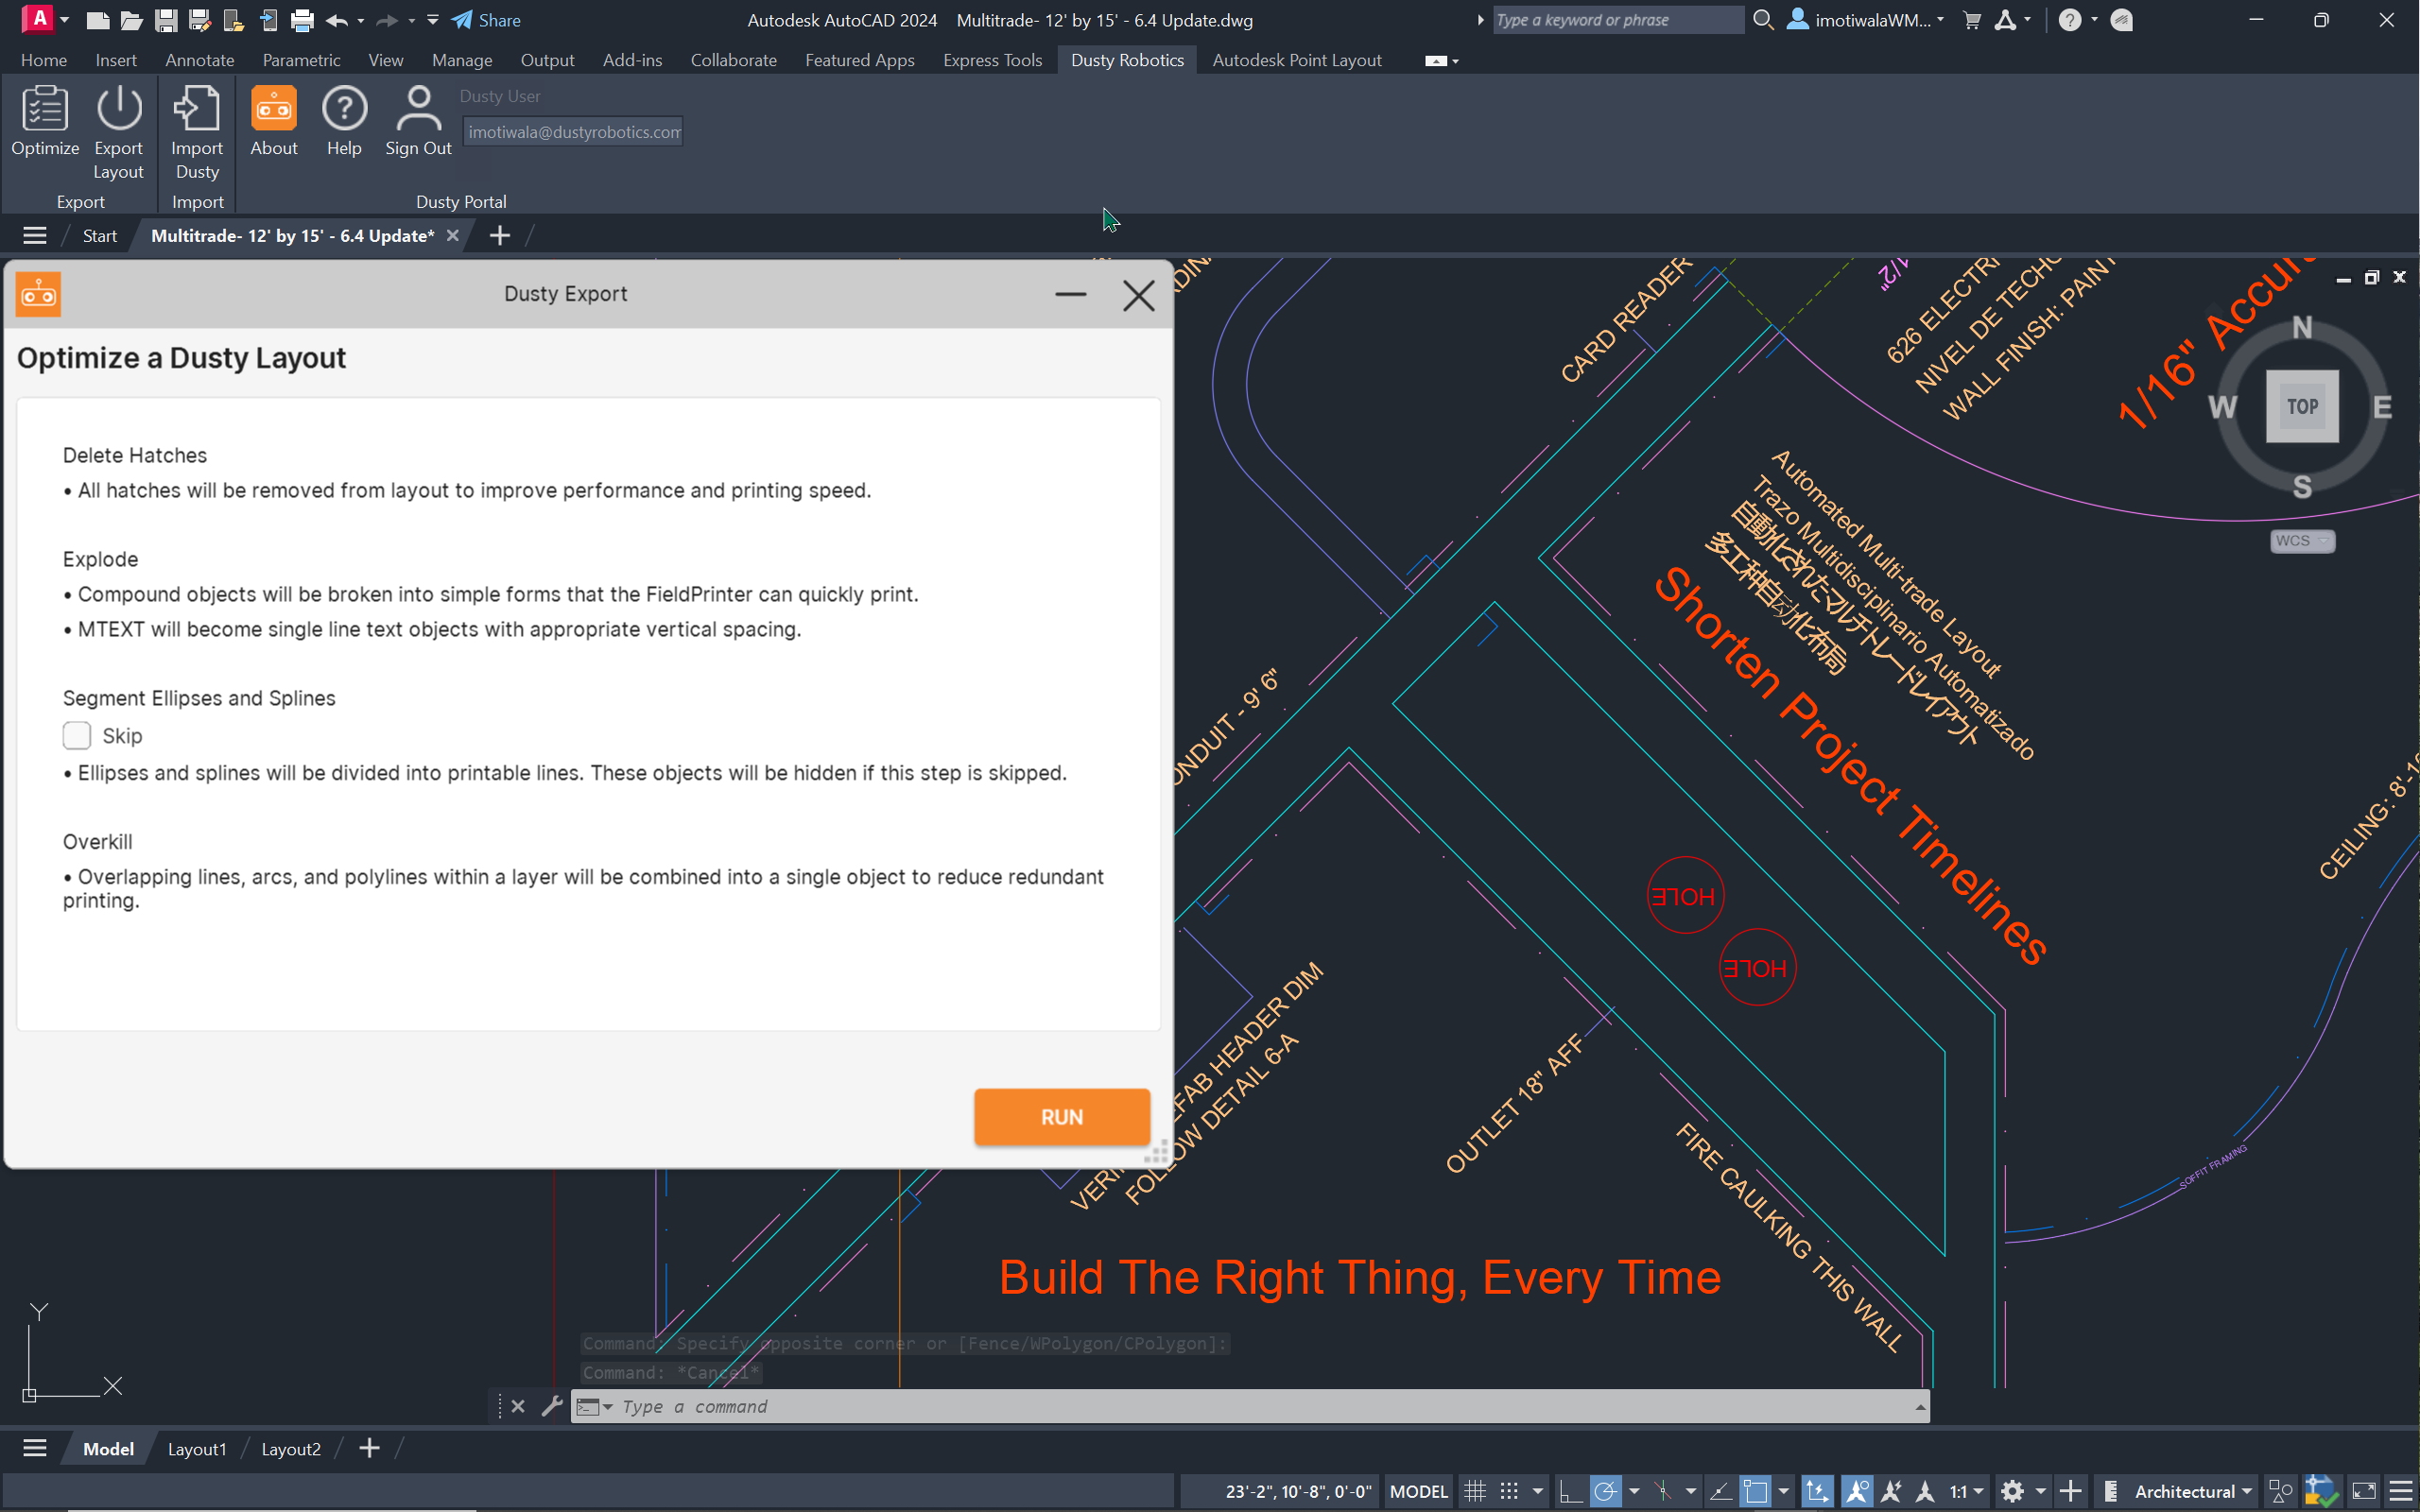Open the Dusty Robotics Help icon
Screen dimensions: 2420x1512
click(344, 110)
